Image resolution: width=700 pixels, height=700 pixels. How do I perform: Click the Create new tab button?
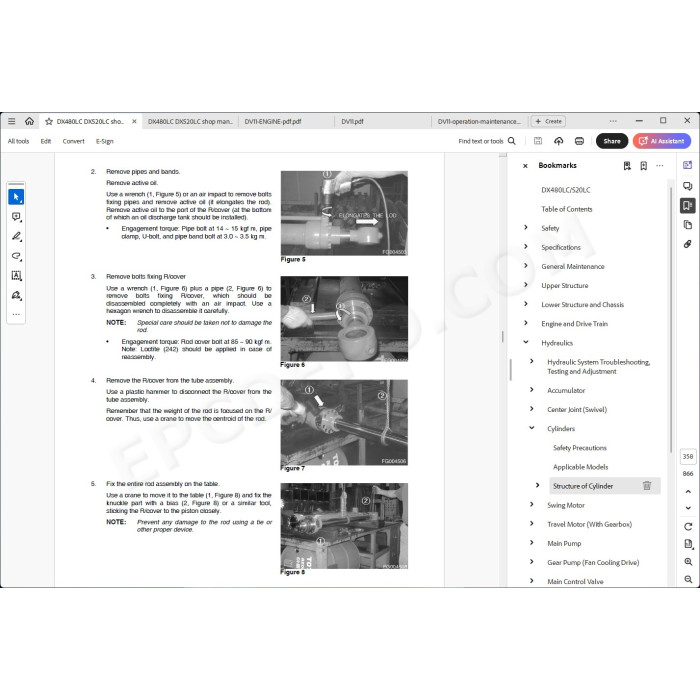548,121
